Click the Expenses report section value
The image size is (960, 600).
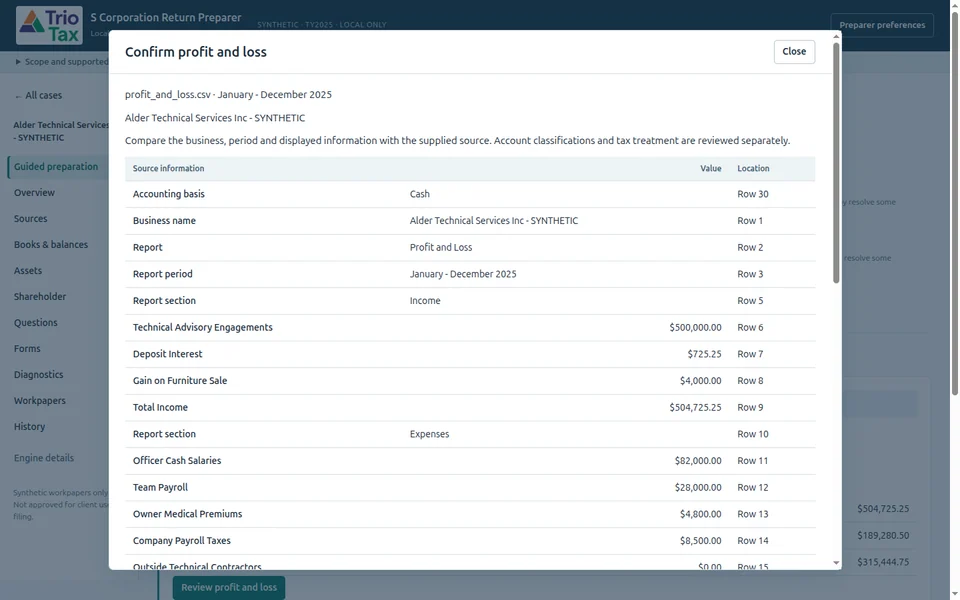(x=429, y=434)
